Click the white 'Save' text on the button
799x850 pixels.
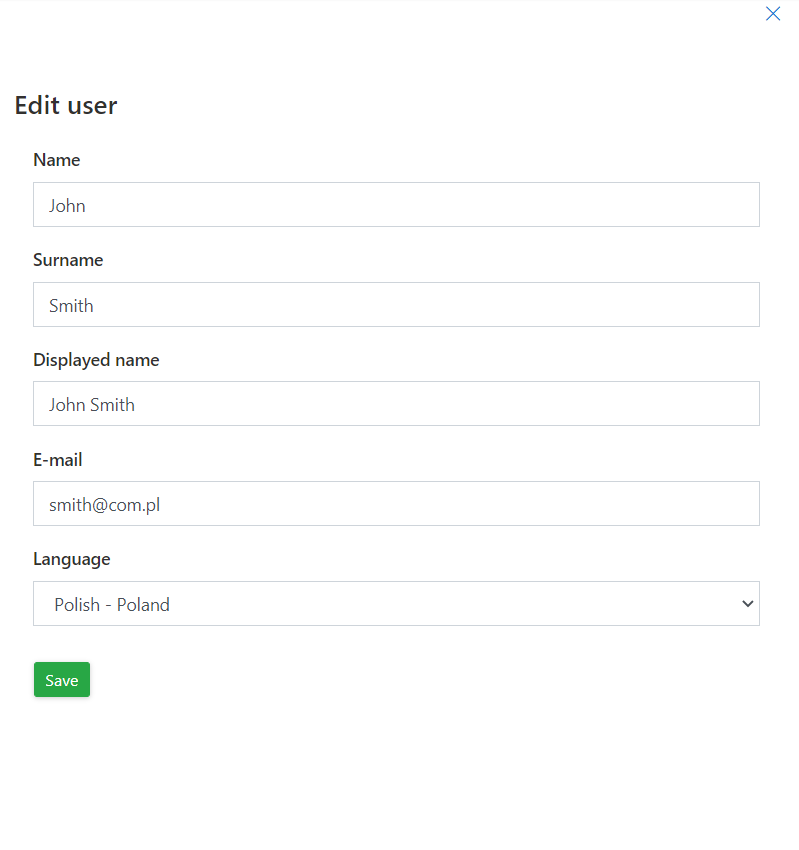[x=62, y=680]
